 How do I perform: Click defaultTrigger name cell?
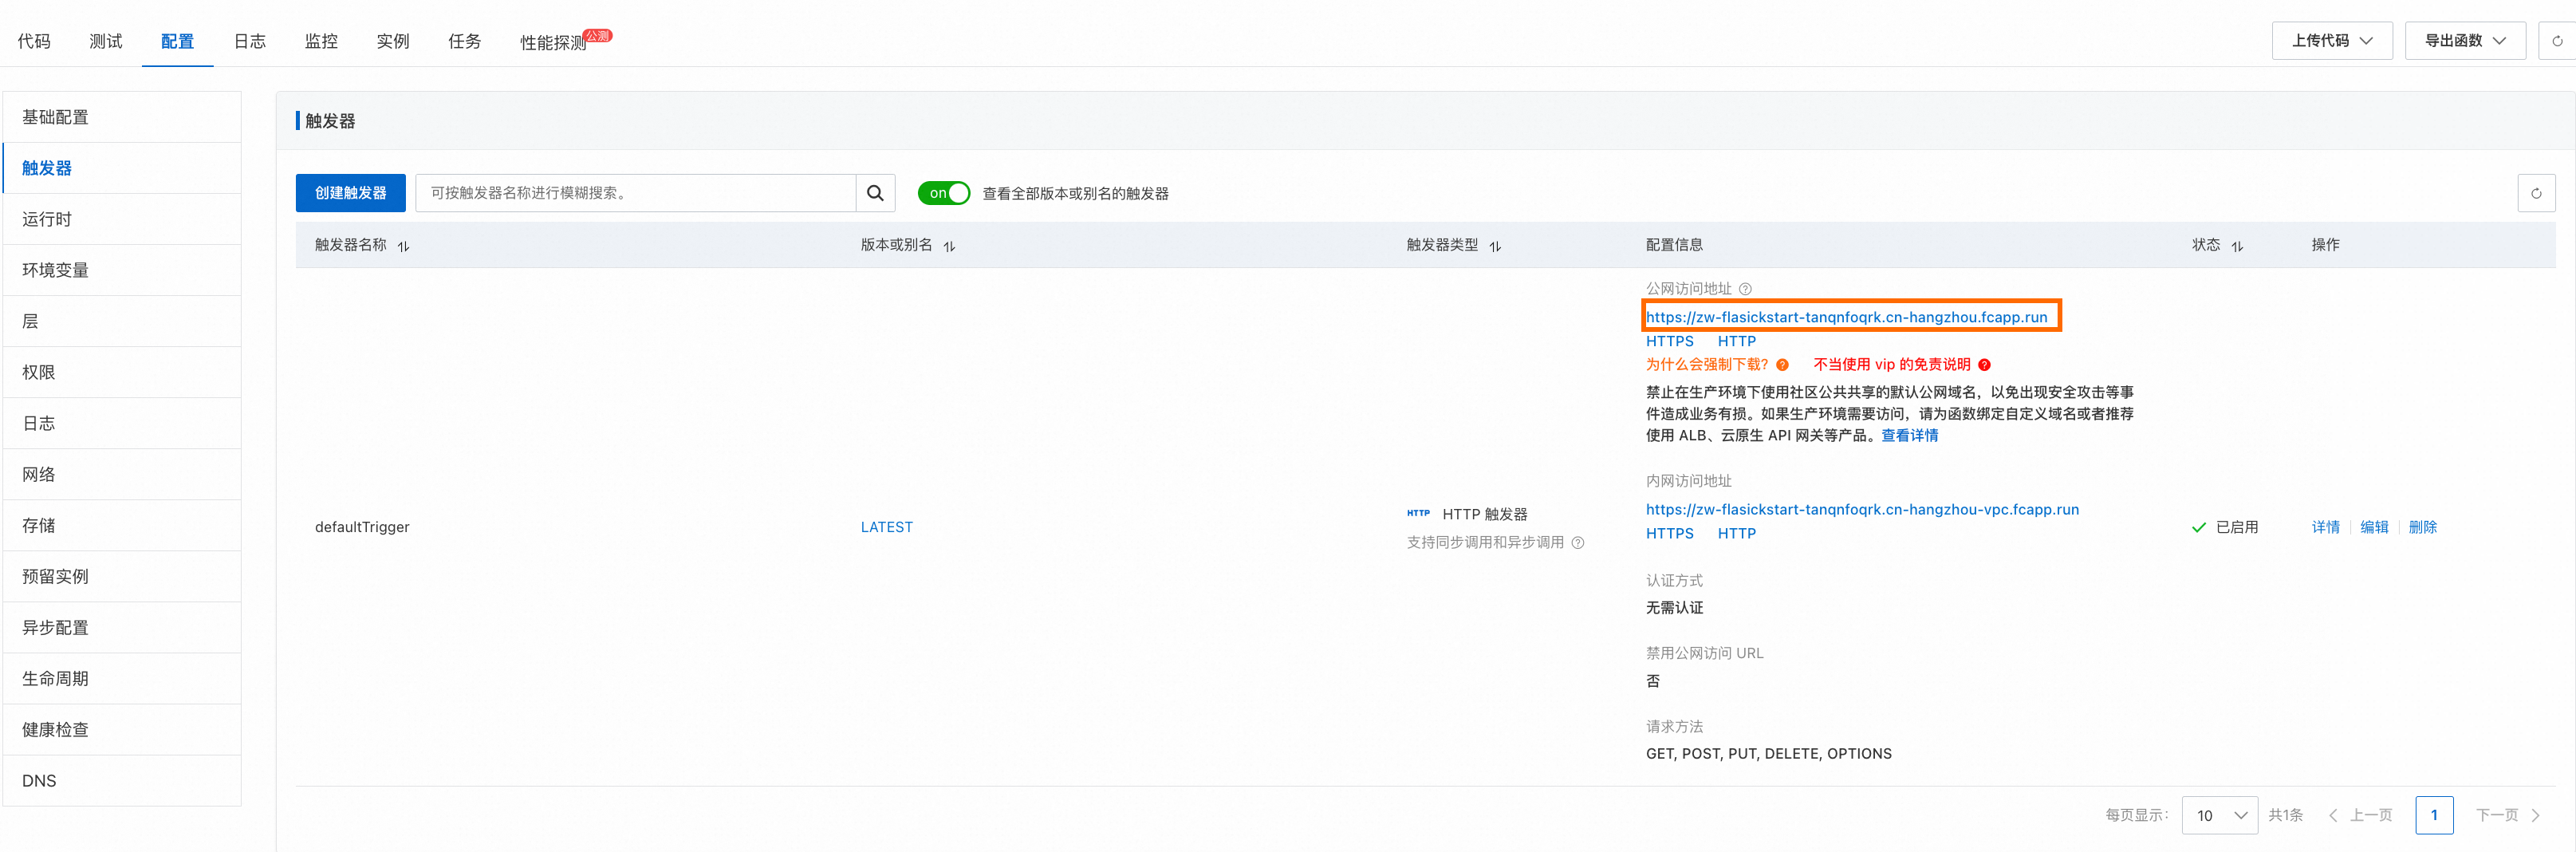coord(362,527)
